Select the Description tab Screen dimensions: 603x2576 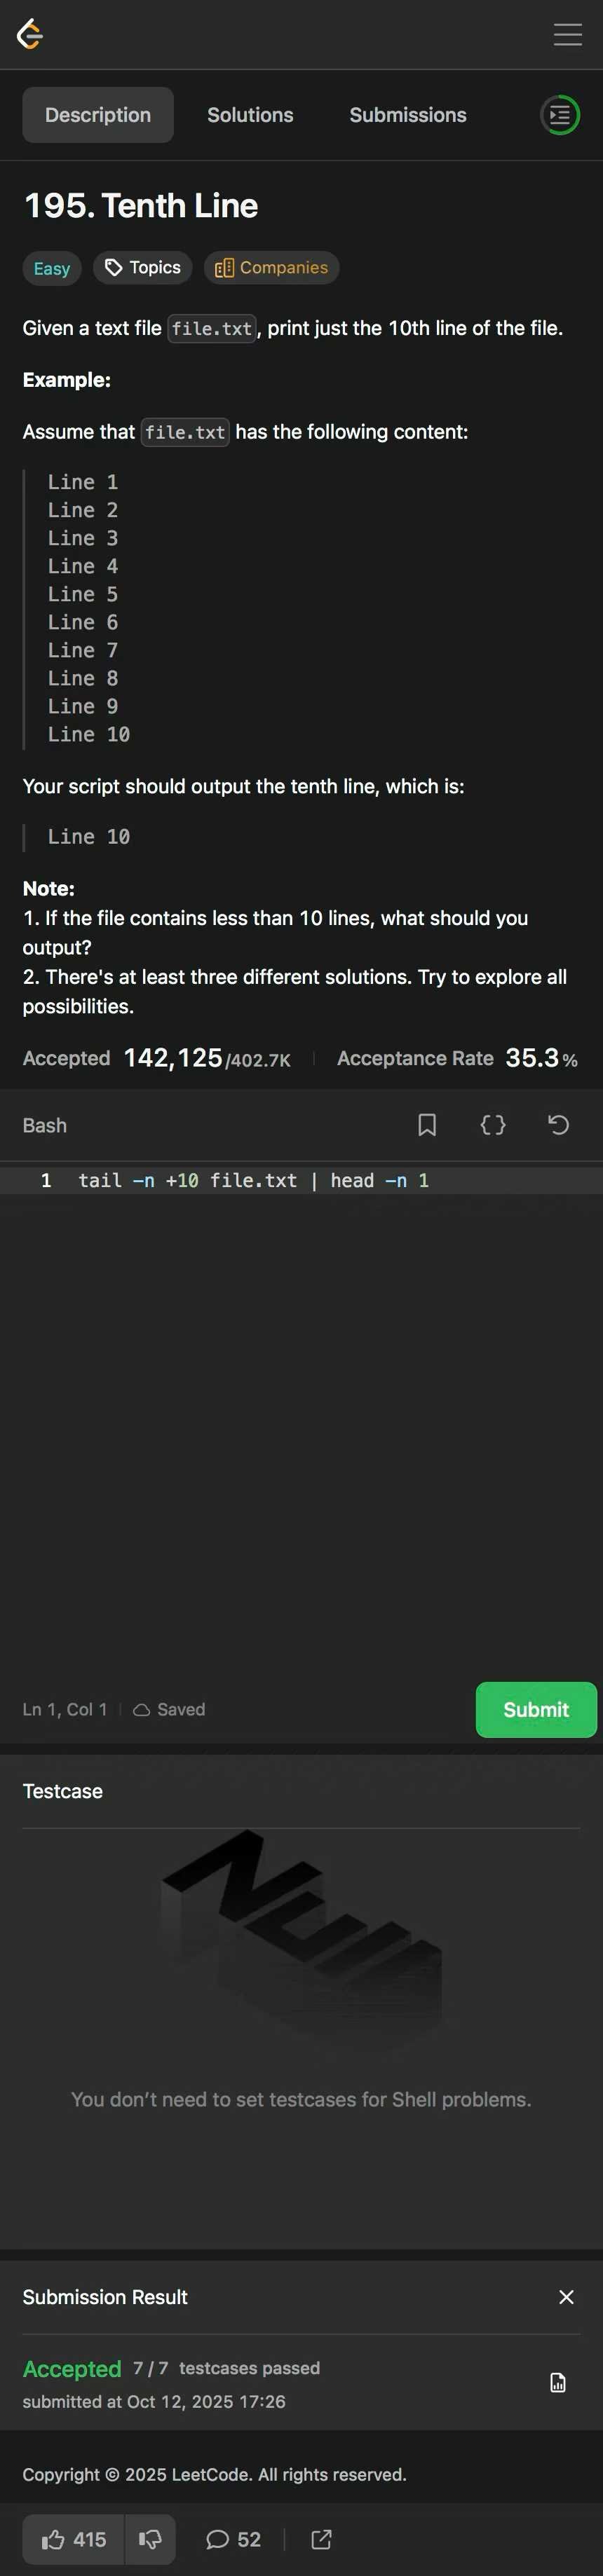98,115
